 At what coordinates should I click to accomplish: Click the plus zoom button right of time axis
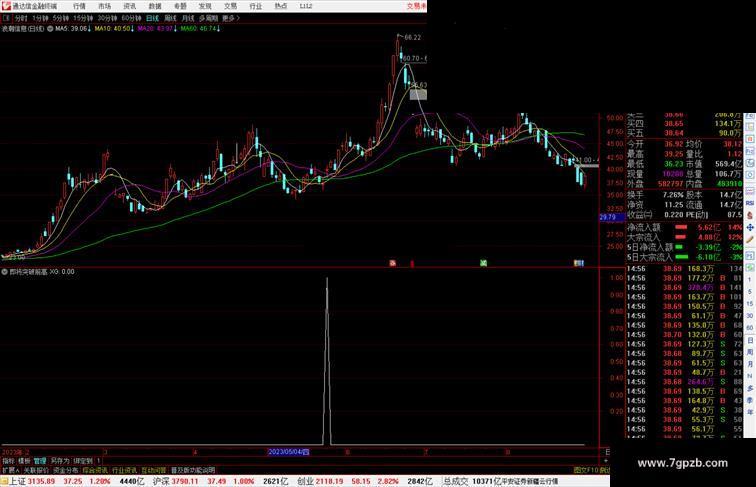607,460
